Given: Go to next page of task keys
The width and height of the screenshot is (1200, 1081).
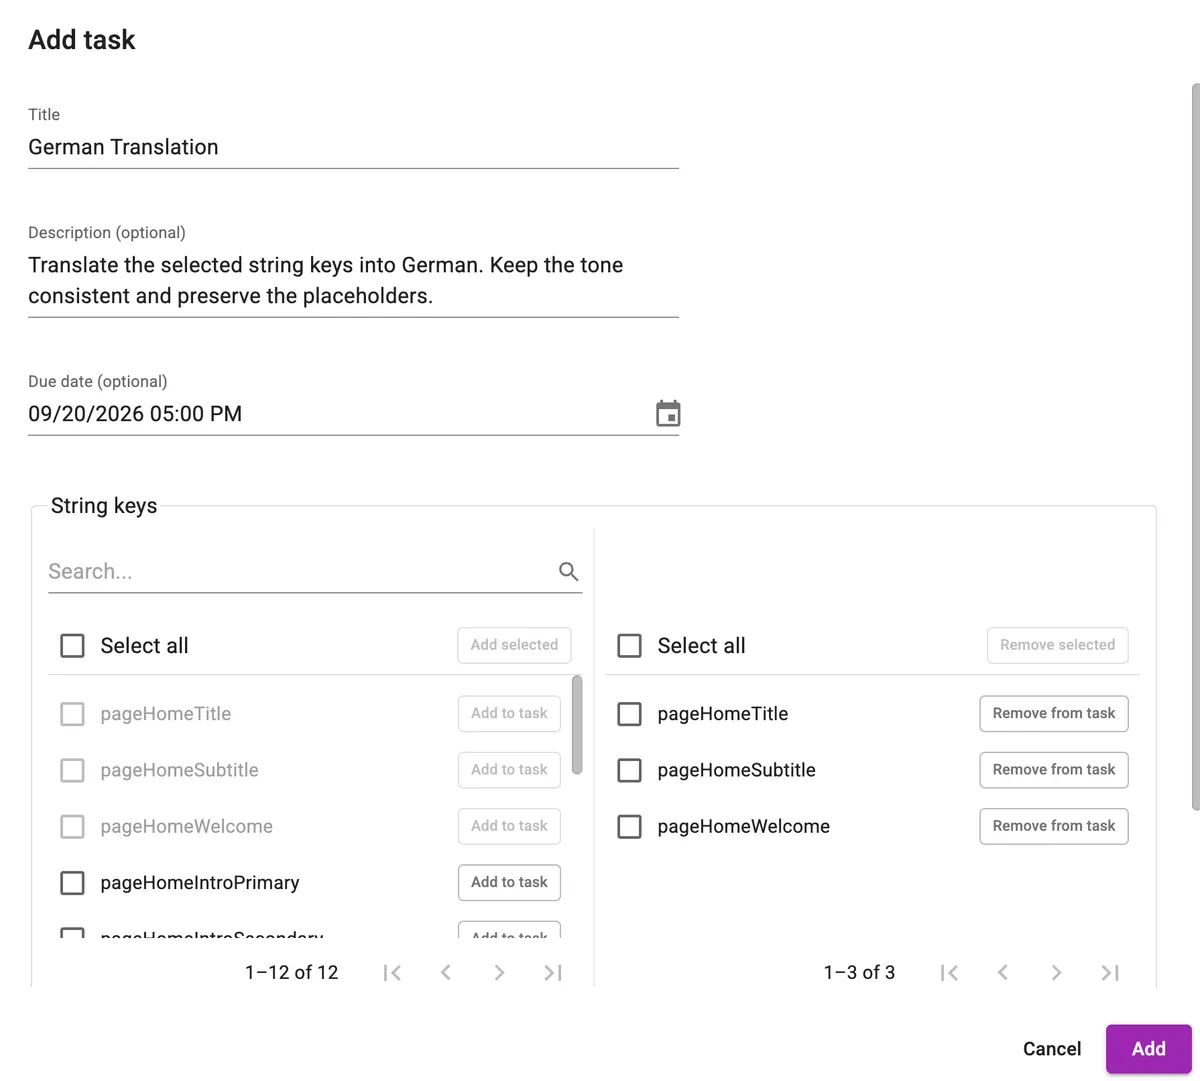Looking at the screenshot, I should (1056, 972).
